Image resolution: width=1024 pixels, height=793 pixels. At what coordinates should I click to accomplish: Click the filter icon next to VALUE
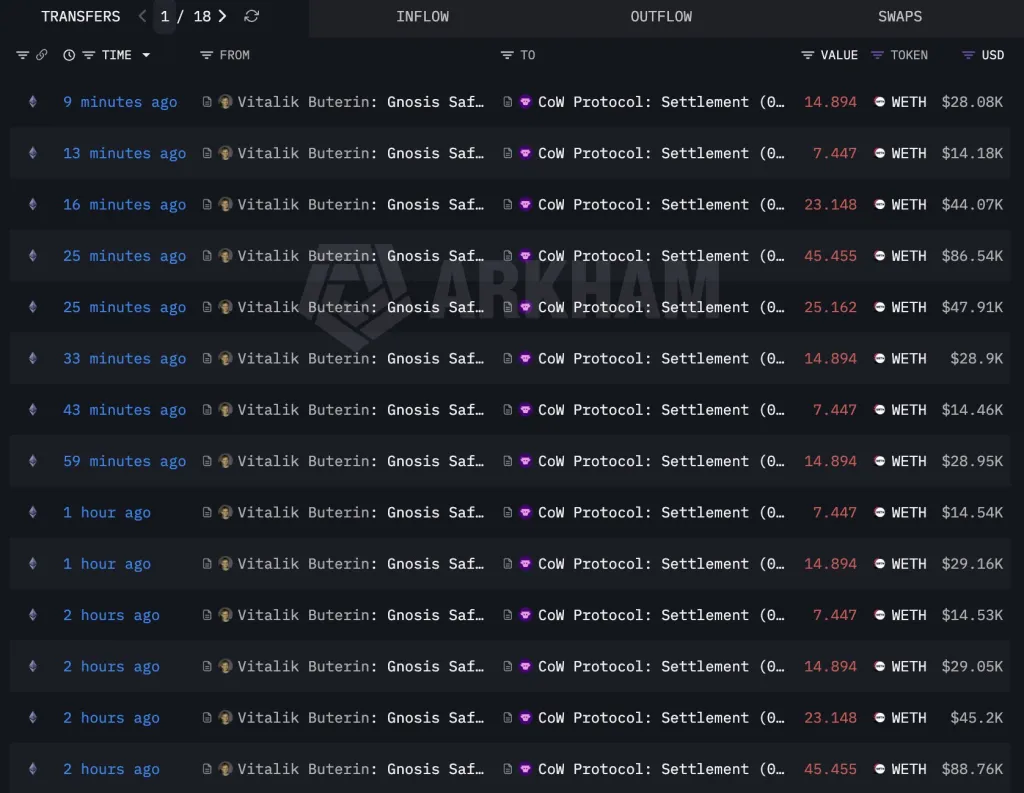coord(806,55)
